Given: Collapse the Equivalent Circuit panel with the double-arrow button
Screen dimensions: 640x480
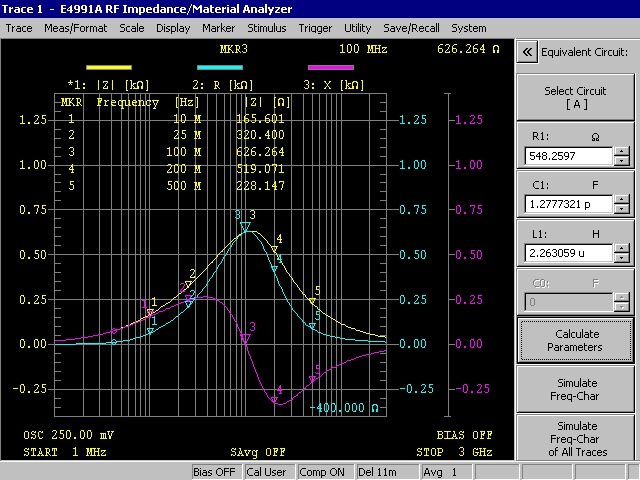Looking at the screenshot, I should point(527,52).
